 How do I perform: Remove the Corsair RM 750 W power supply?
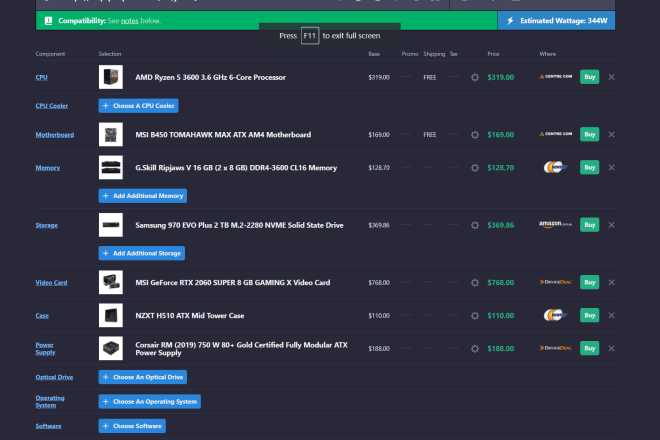point(611,348)
